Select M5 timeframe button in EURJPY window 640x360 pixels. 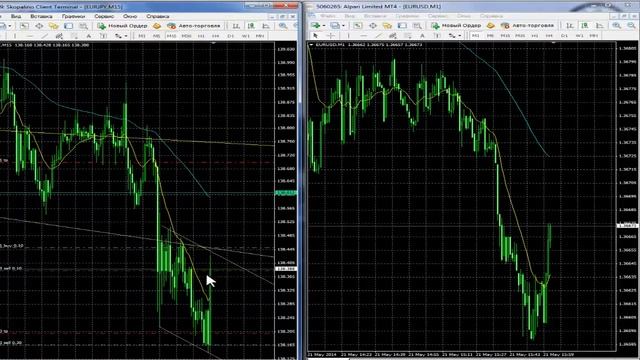pyautogui.click(x=156, y=36)
